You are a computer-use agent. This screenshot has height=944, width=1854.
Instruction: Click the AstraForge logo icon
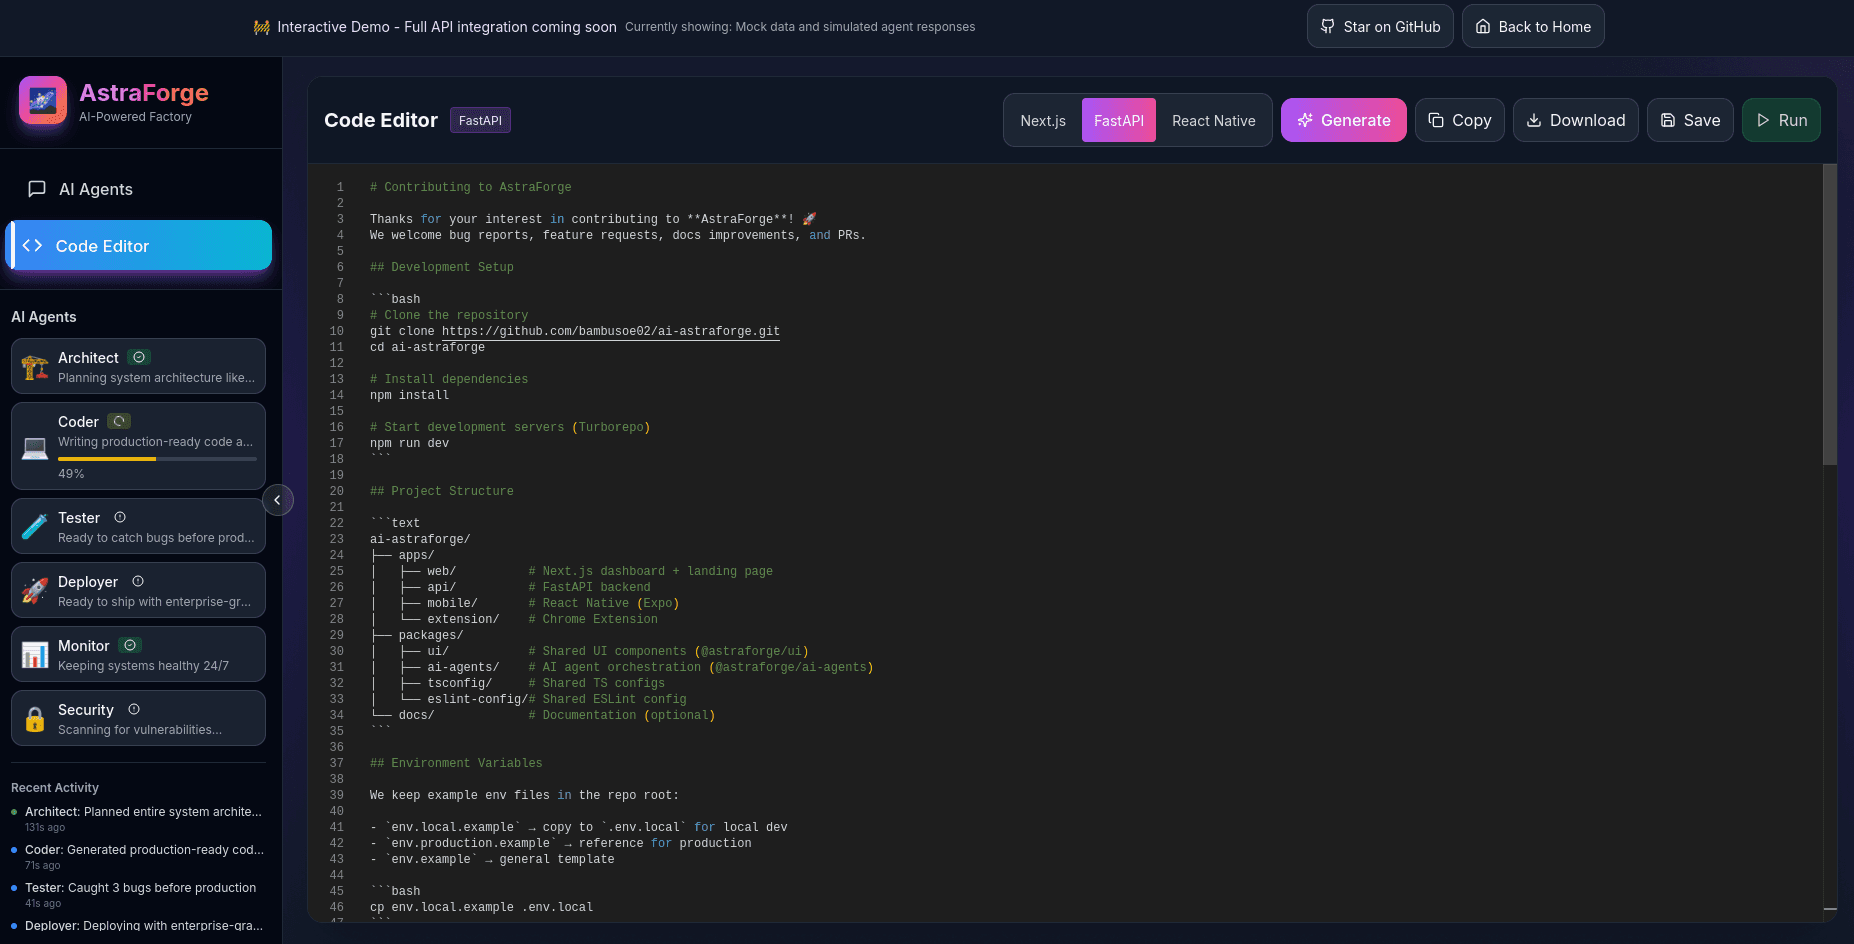[43, 100]
